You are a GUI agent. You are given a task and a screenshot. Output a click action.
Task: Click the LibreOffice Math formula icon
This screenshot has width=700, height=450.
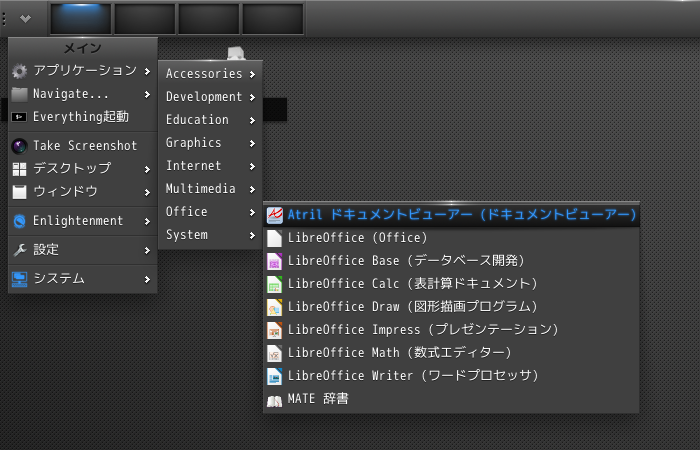point(275,353)
